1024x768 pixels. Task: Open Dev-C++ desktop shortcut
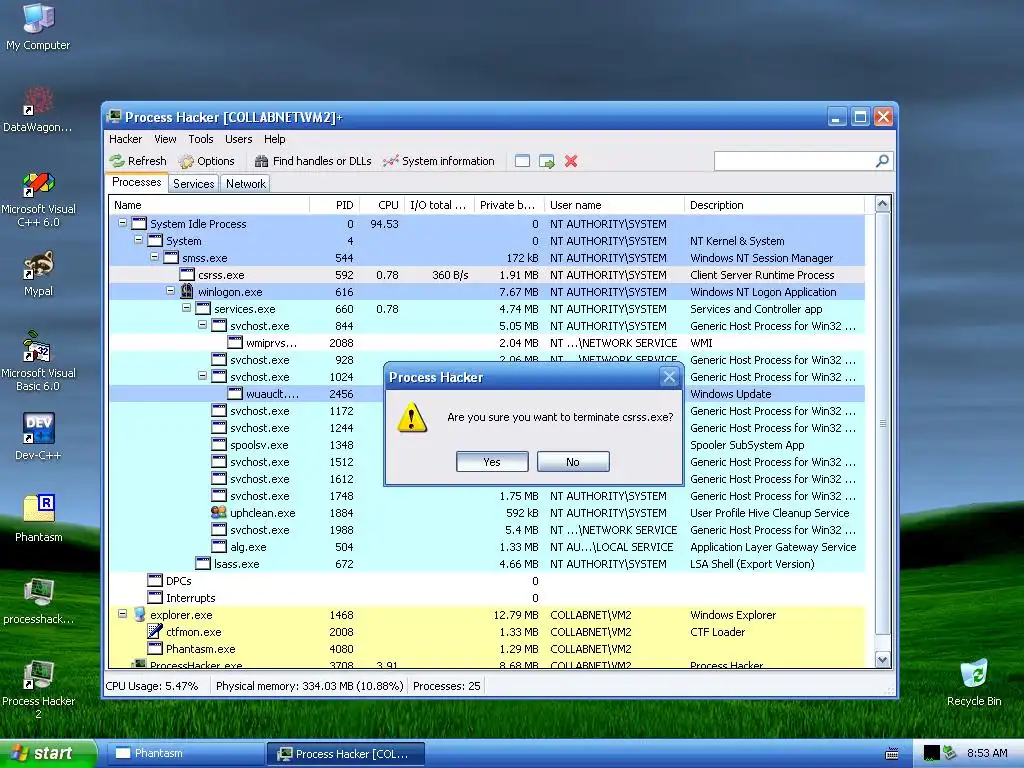(x=38, y=437)
